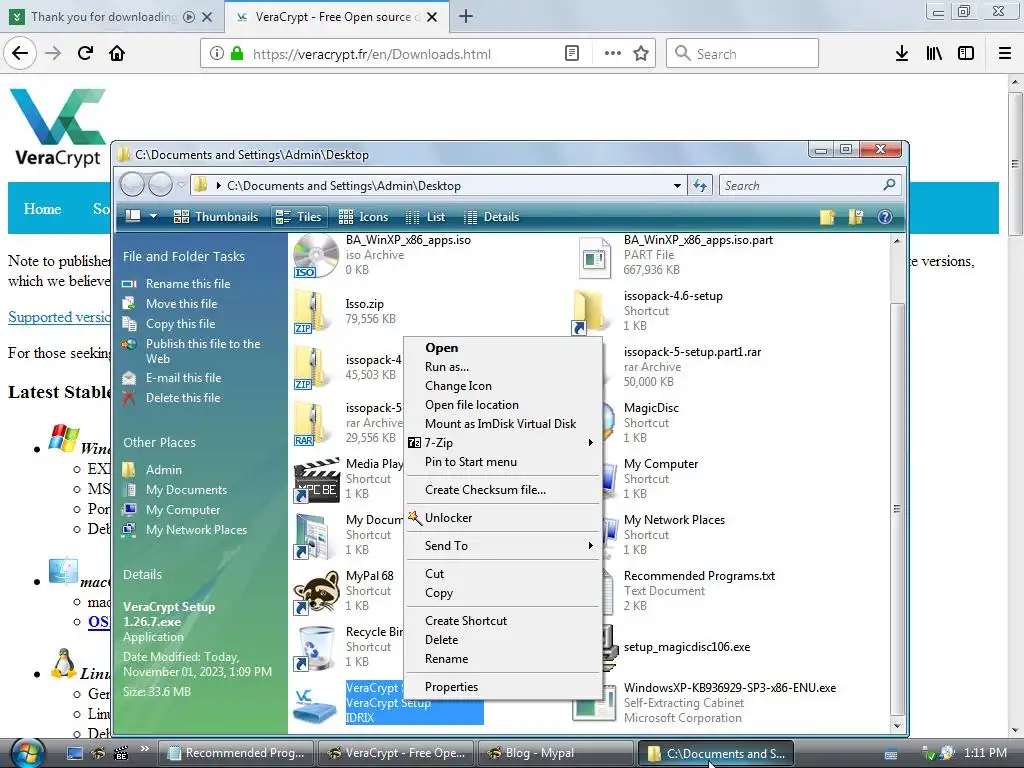The image size is (1024, 768).
Task: Switch explorer view to Icons
Action: point(364,217)
